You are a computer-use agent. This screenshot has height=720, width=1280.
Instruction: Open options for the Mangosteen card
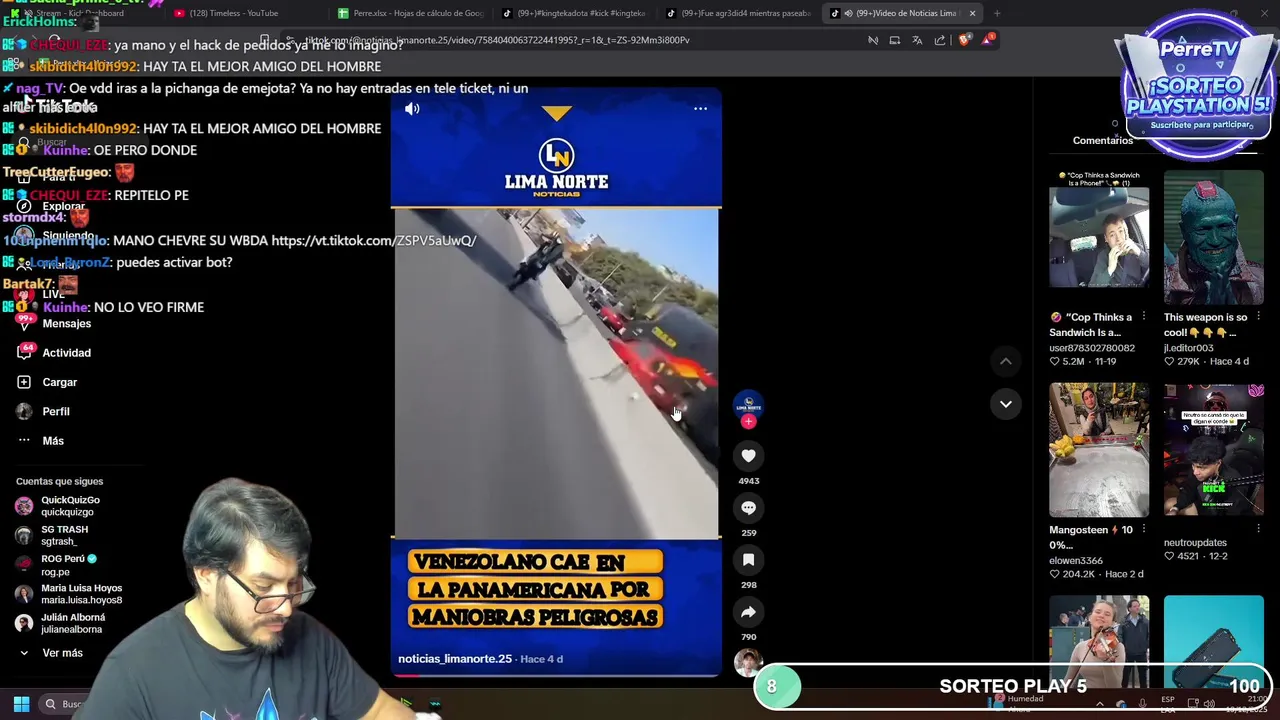pyautogui.click(x=1144, y=530)
